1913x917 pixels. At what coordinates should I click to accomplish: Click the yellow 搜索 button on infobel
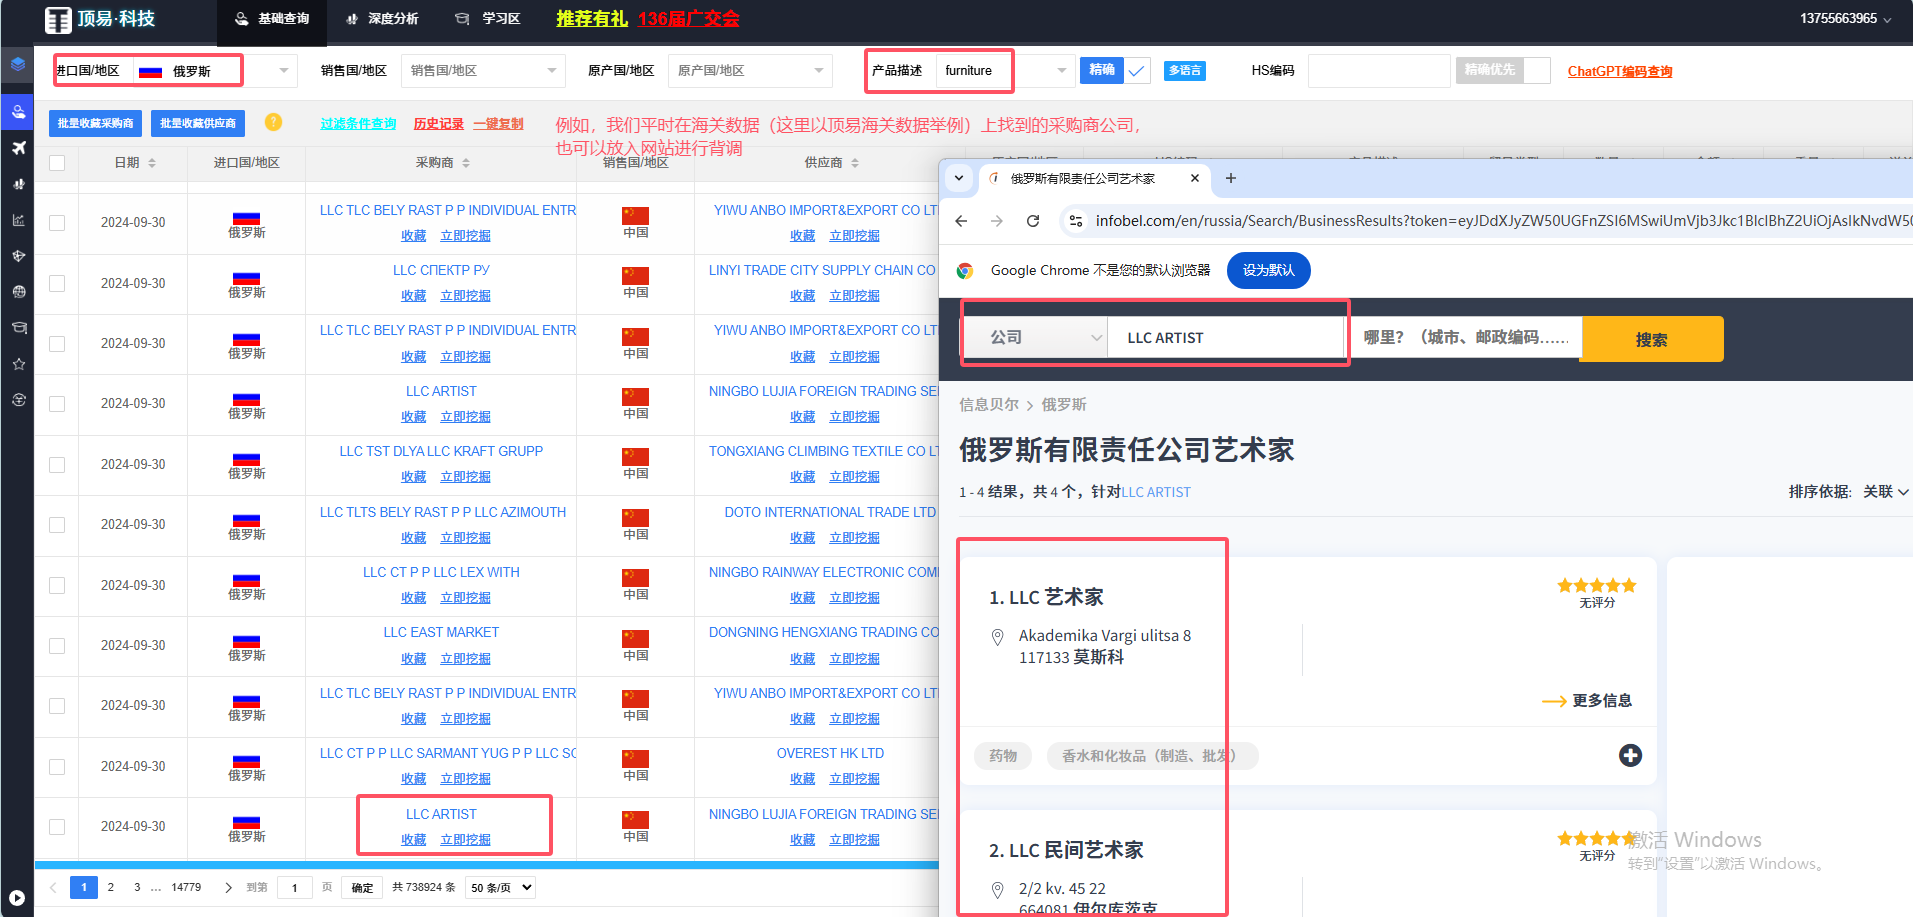1652,339
